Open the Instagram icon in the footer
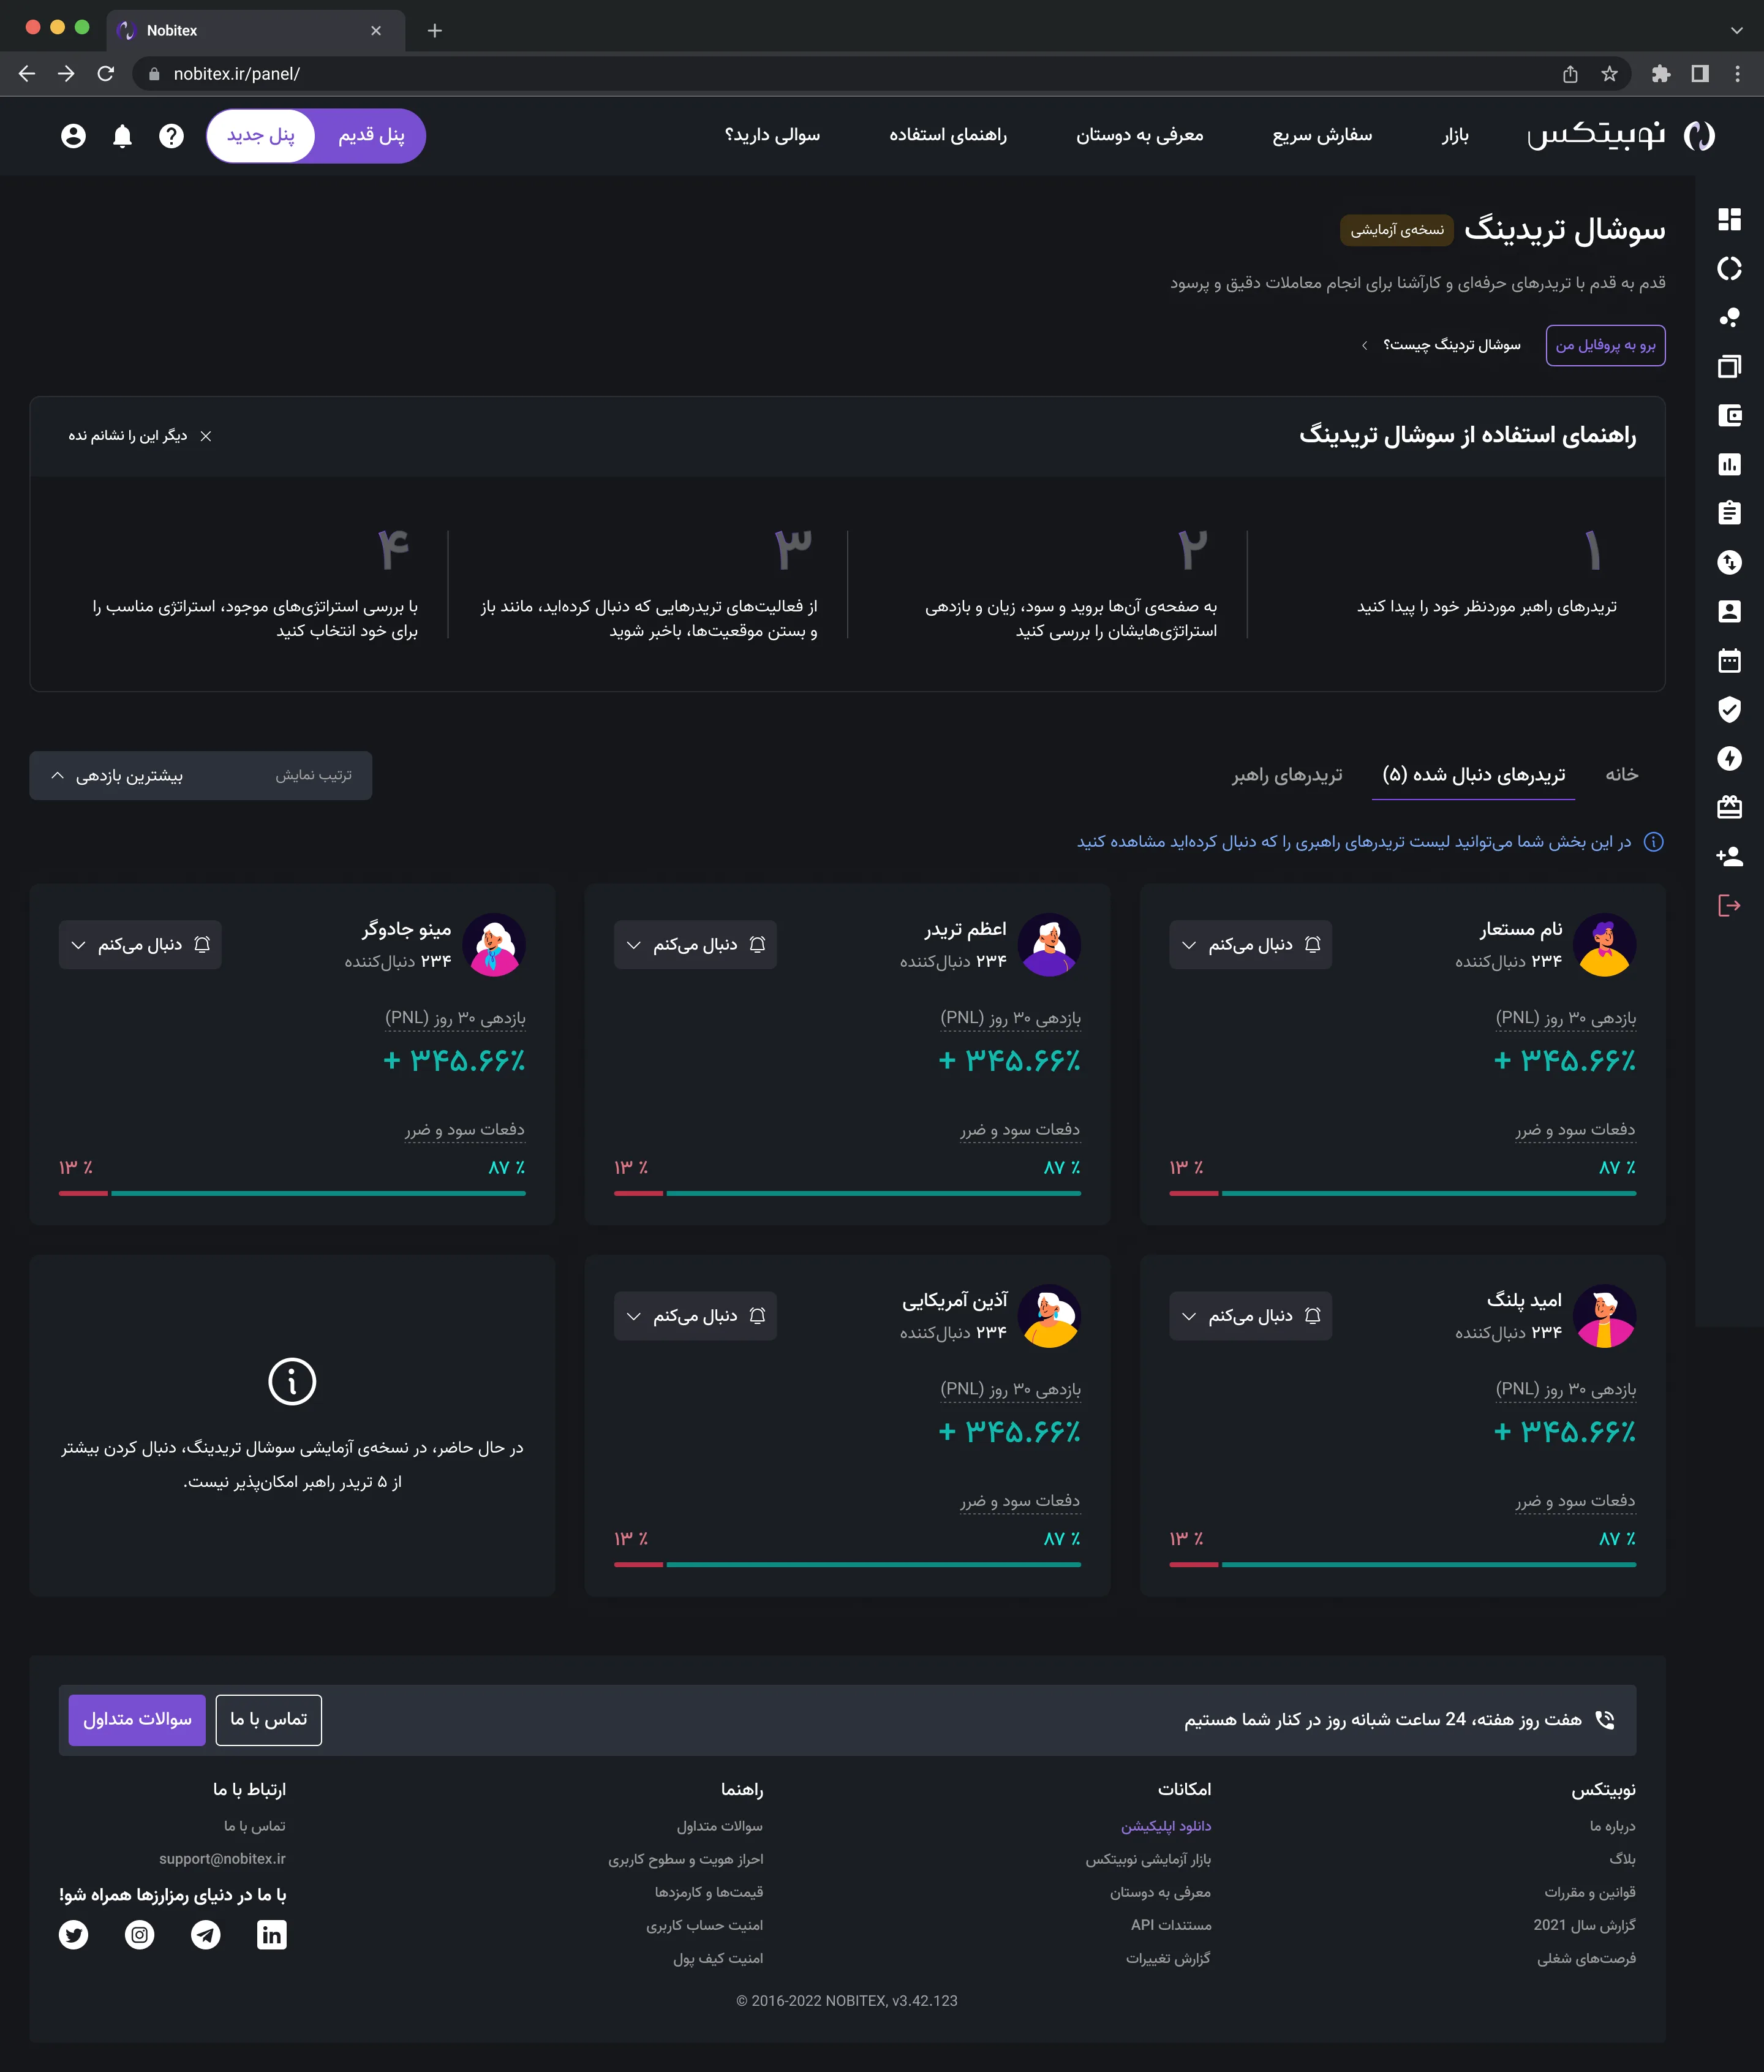1764x2072 pixels. (139, 1935)
